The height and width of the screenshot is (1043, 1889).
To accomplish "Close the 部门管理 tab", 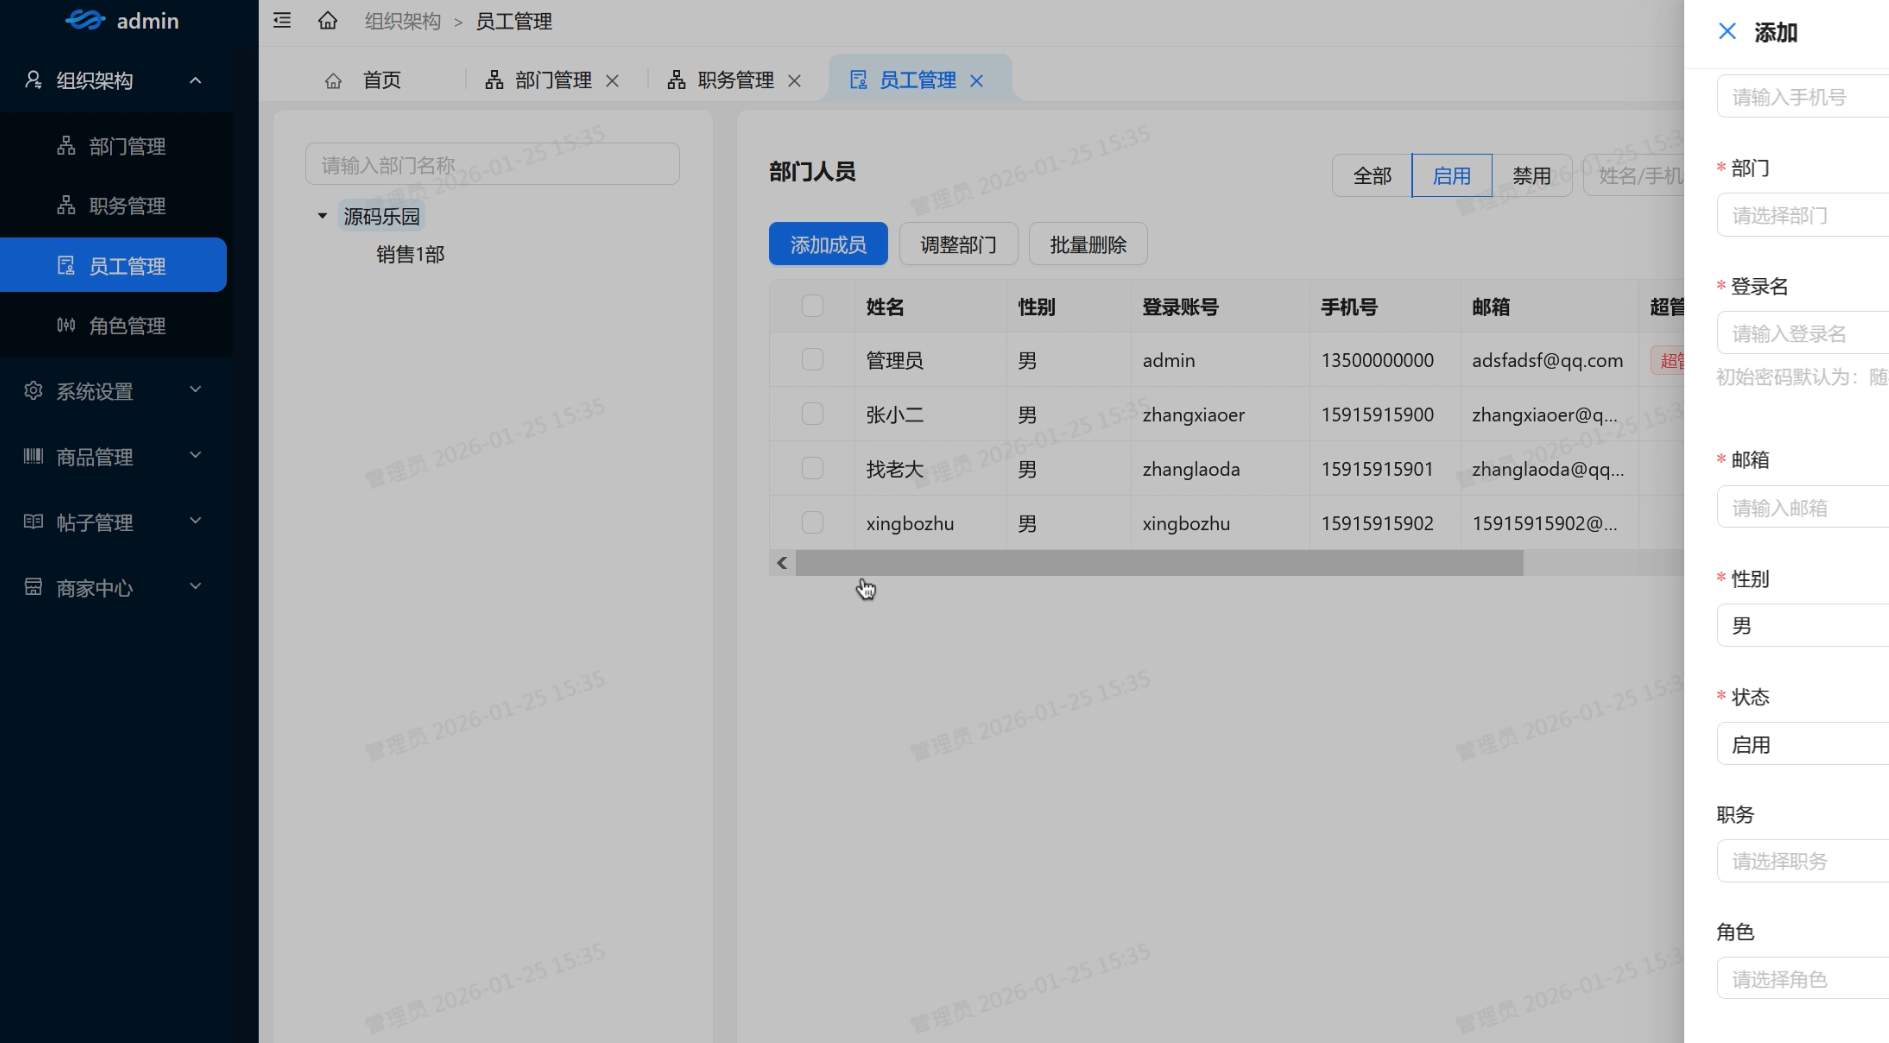I will pyautogui.click(x=612, y=81).
